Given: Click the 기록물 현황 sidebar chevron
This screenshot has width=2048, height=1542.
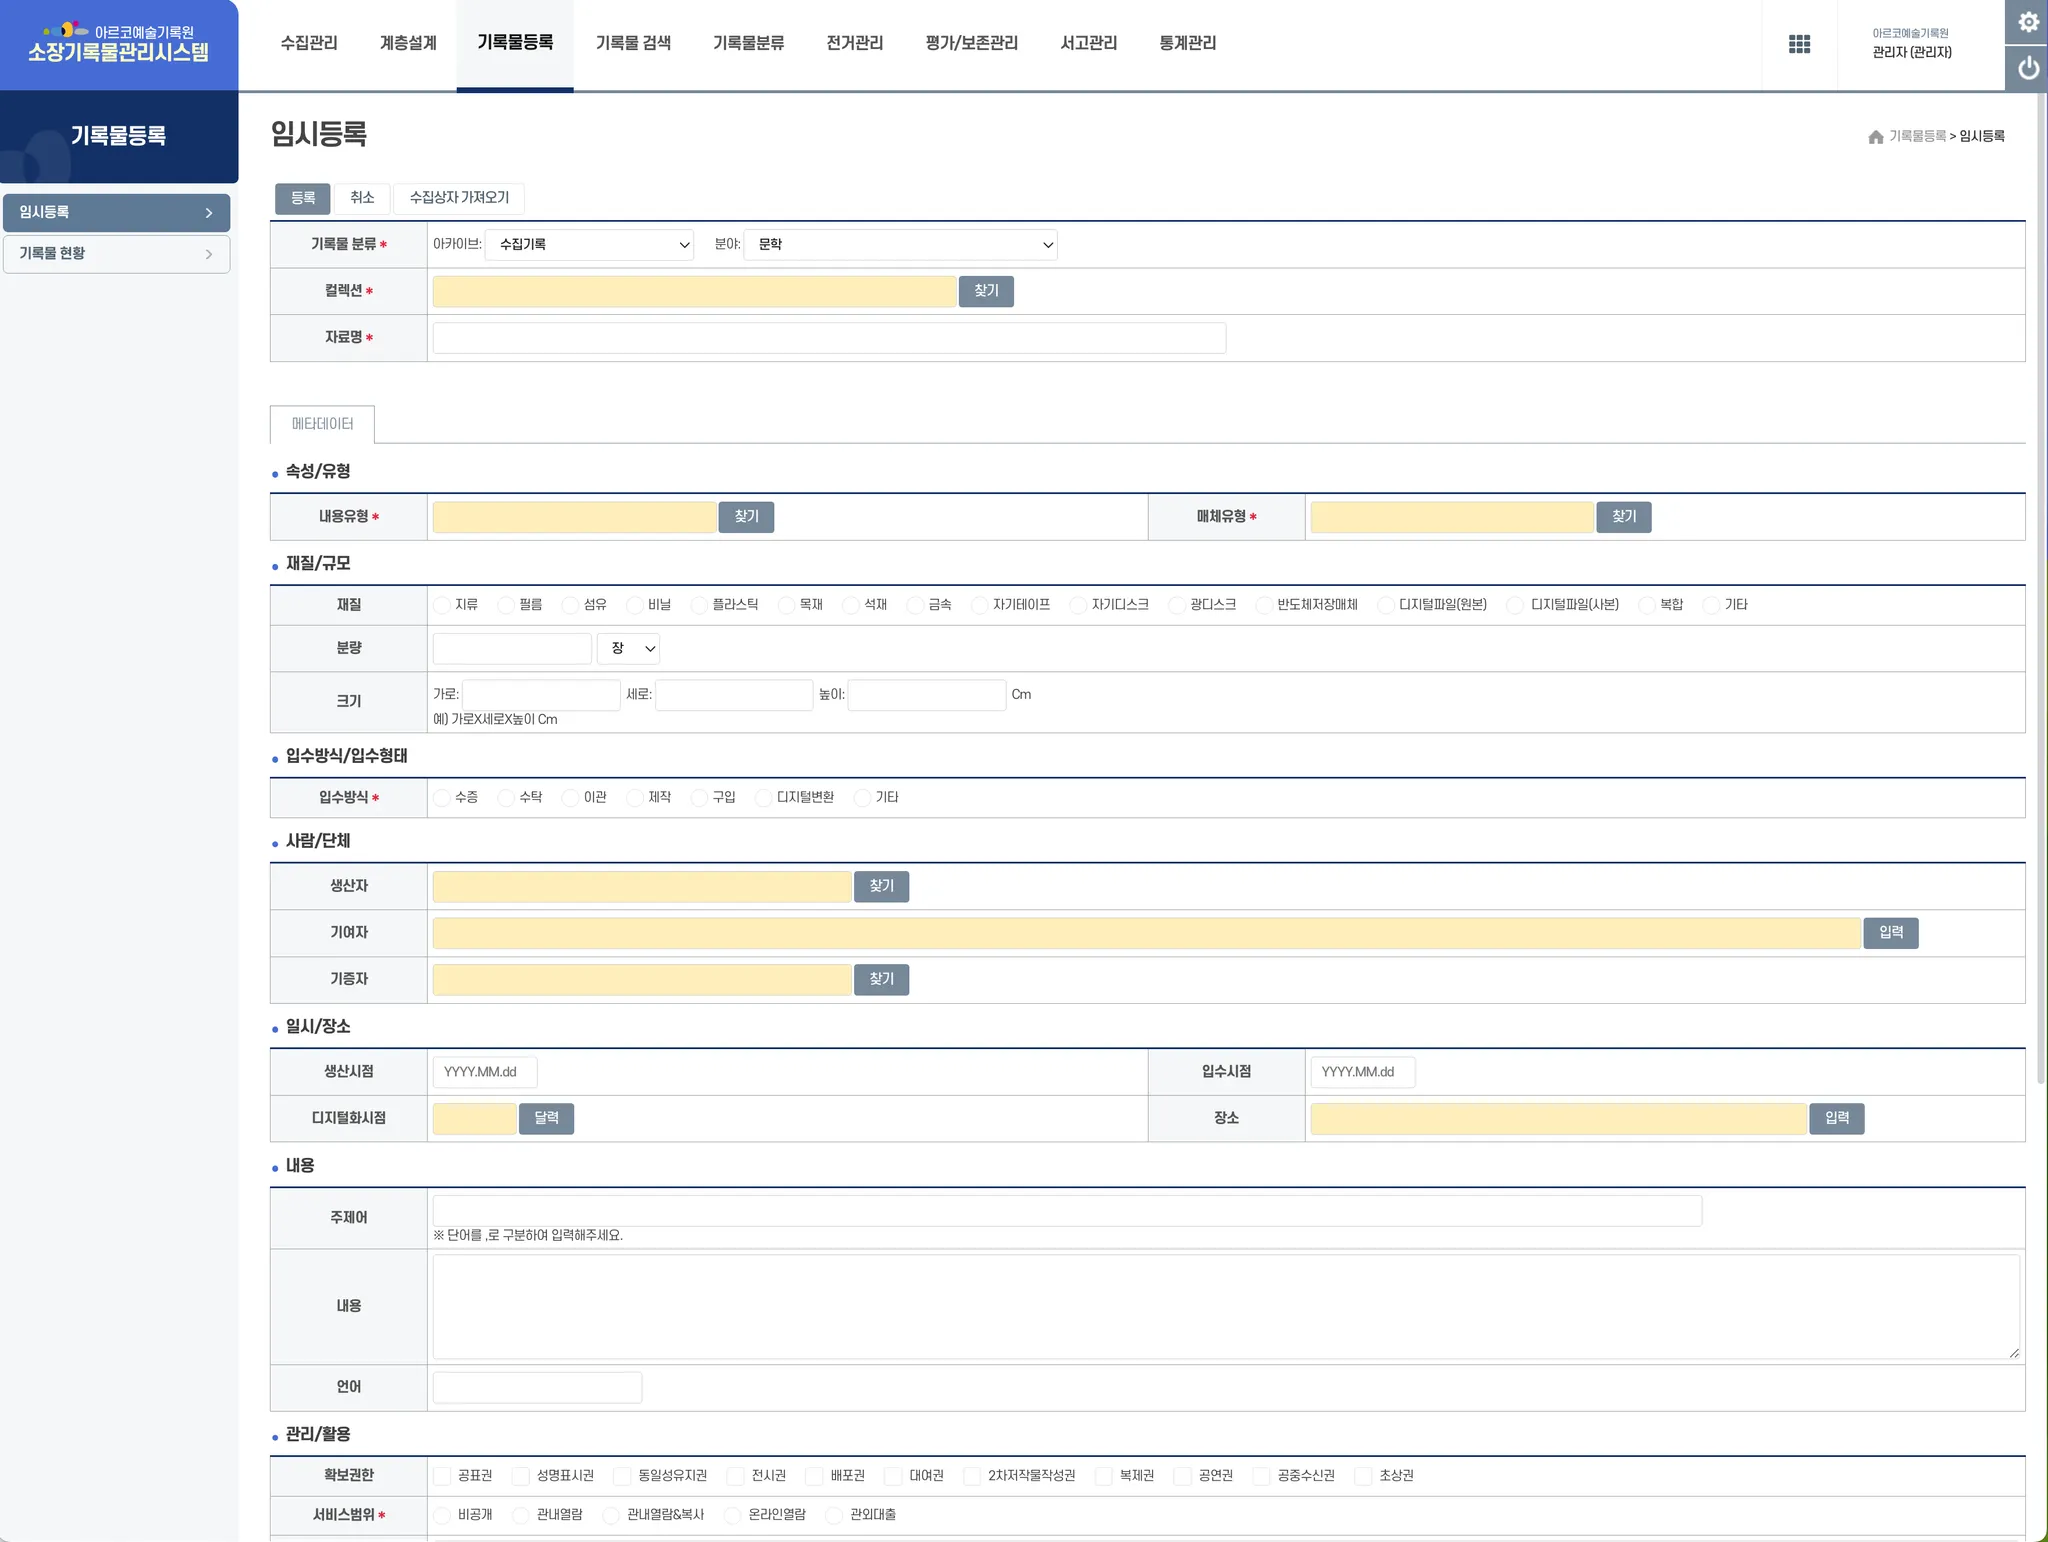Looking at the screenshot, I should point(209,254).
